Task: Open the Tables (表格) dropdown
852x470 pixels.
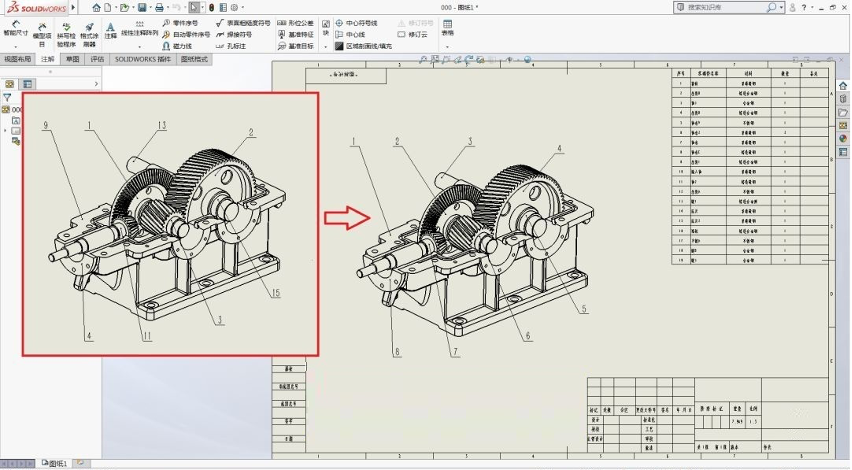Action: coord(447,27)
